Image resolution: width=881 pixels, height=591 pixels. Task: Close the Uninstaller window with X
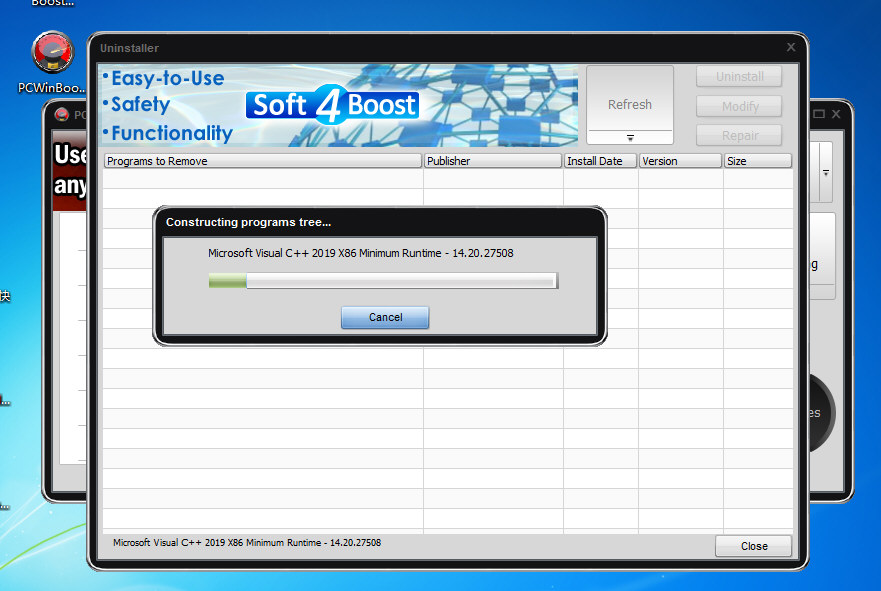click(x=791, y=48)
